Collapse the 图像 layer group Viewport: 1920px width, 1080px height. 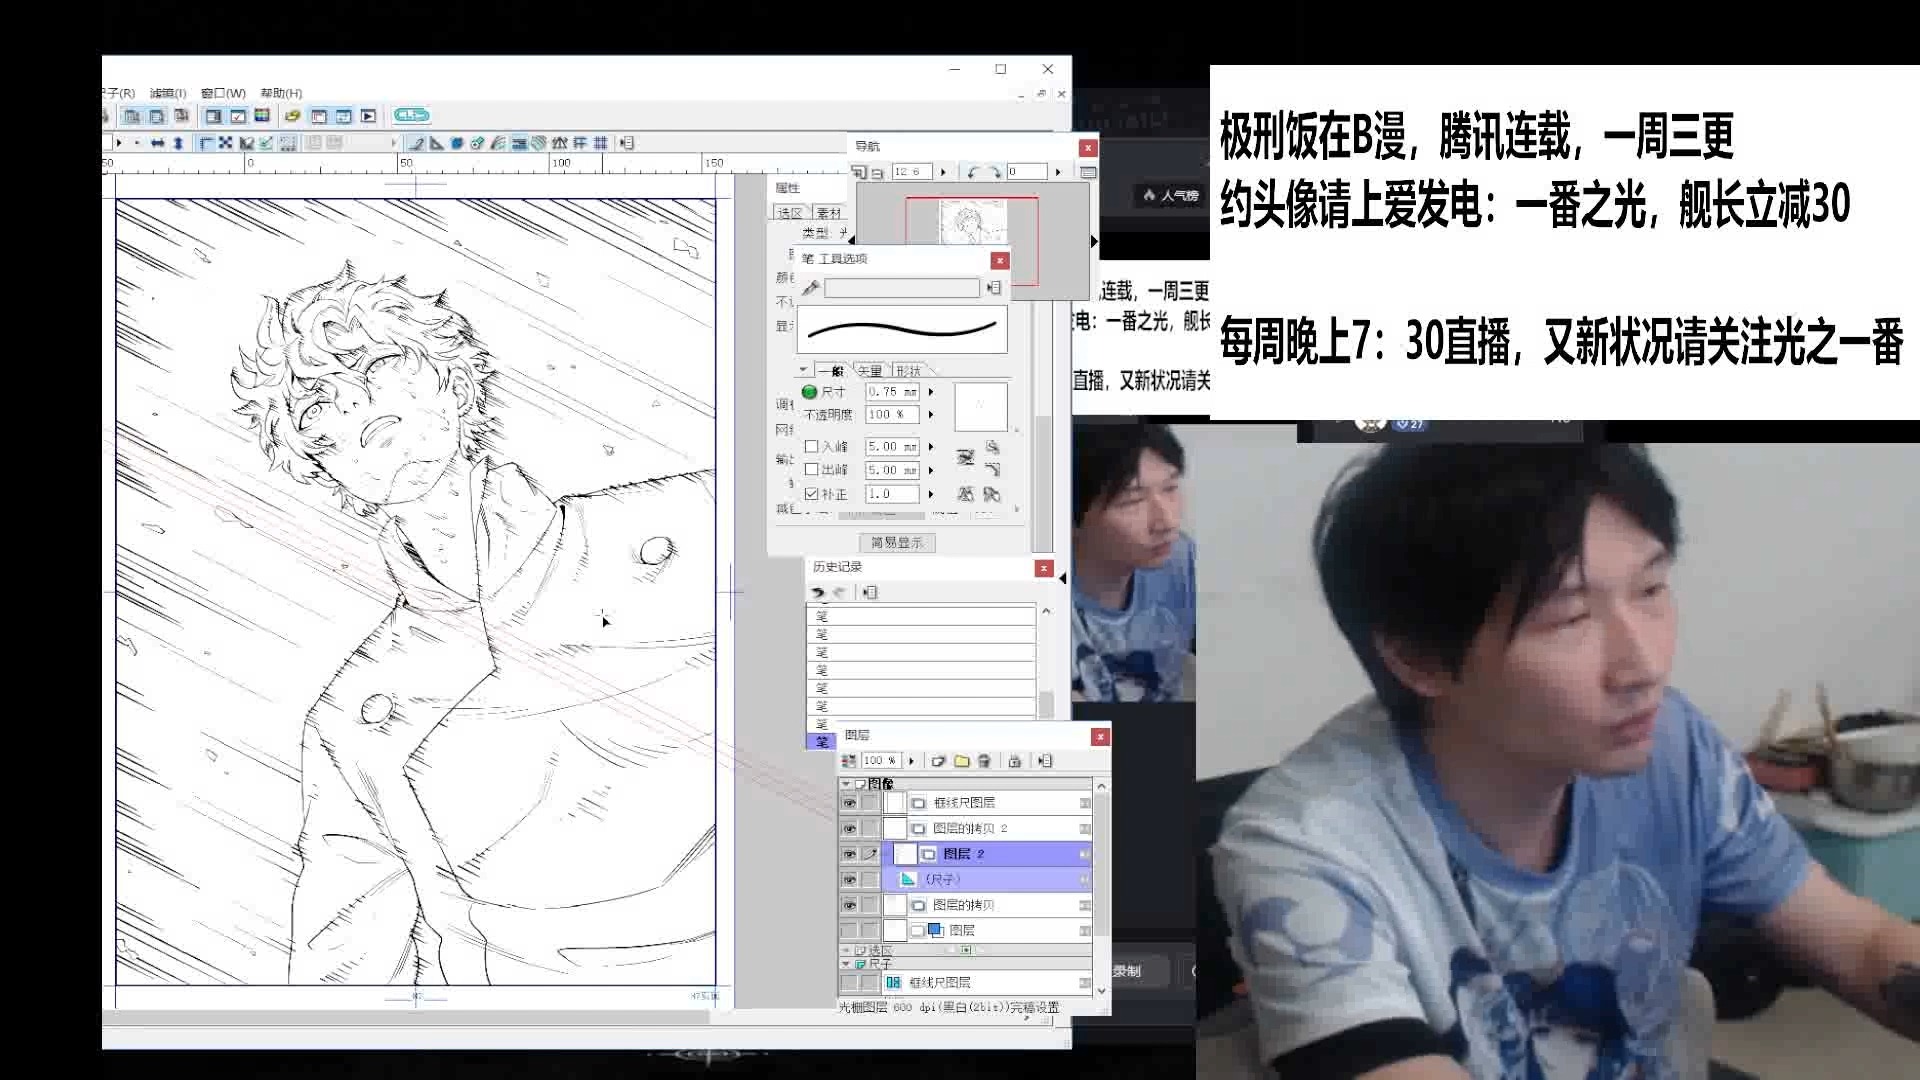tap(846, 784)
